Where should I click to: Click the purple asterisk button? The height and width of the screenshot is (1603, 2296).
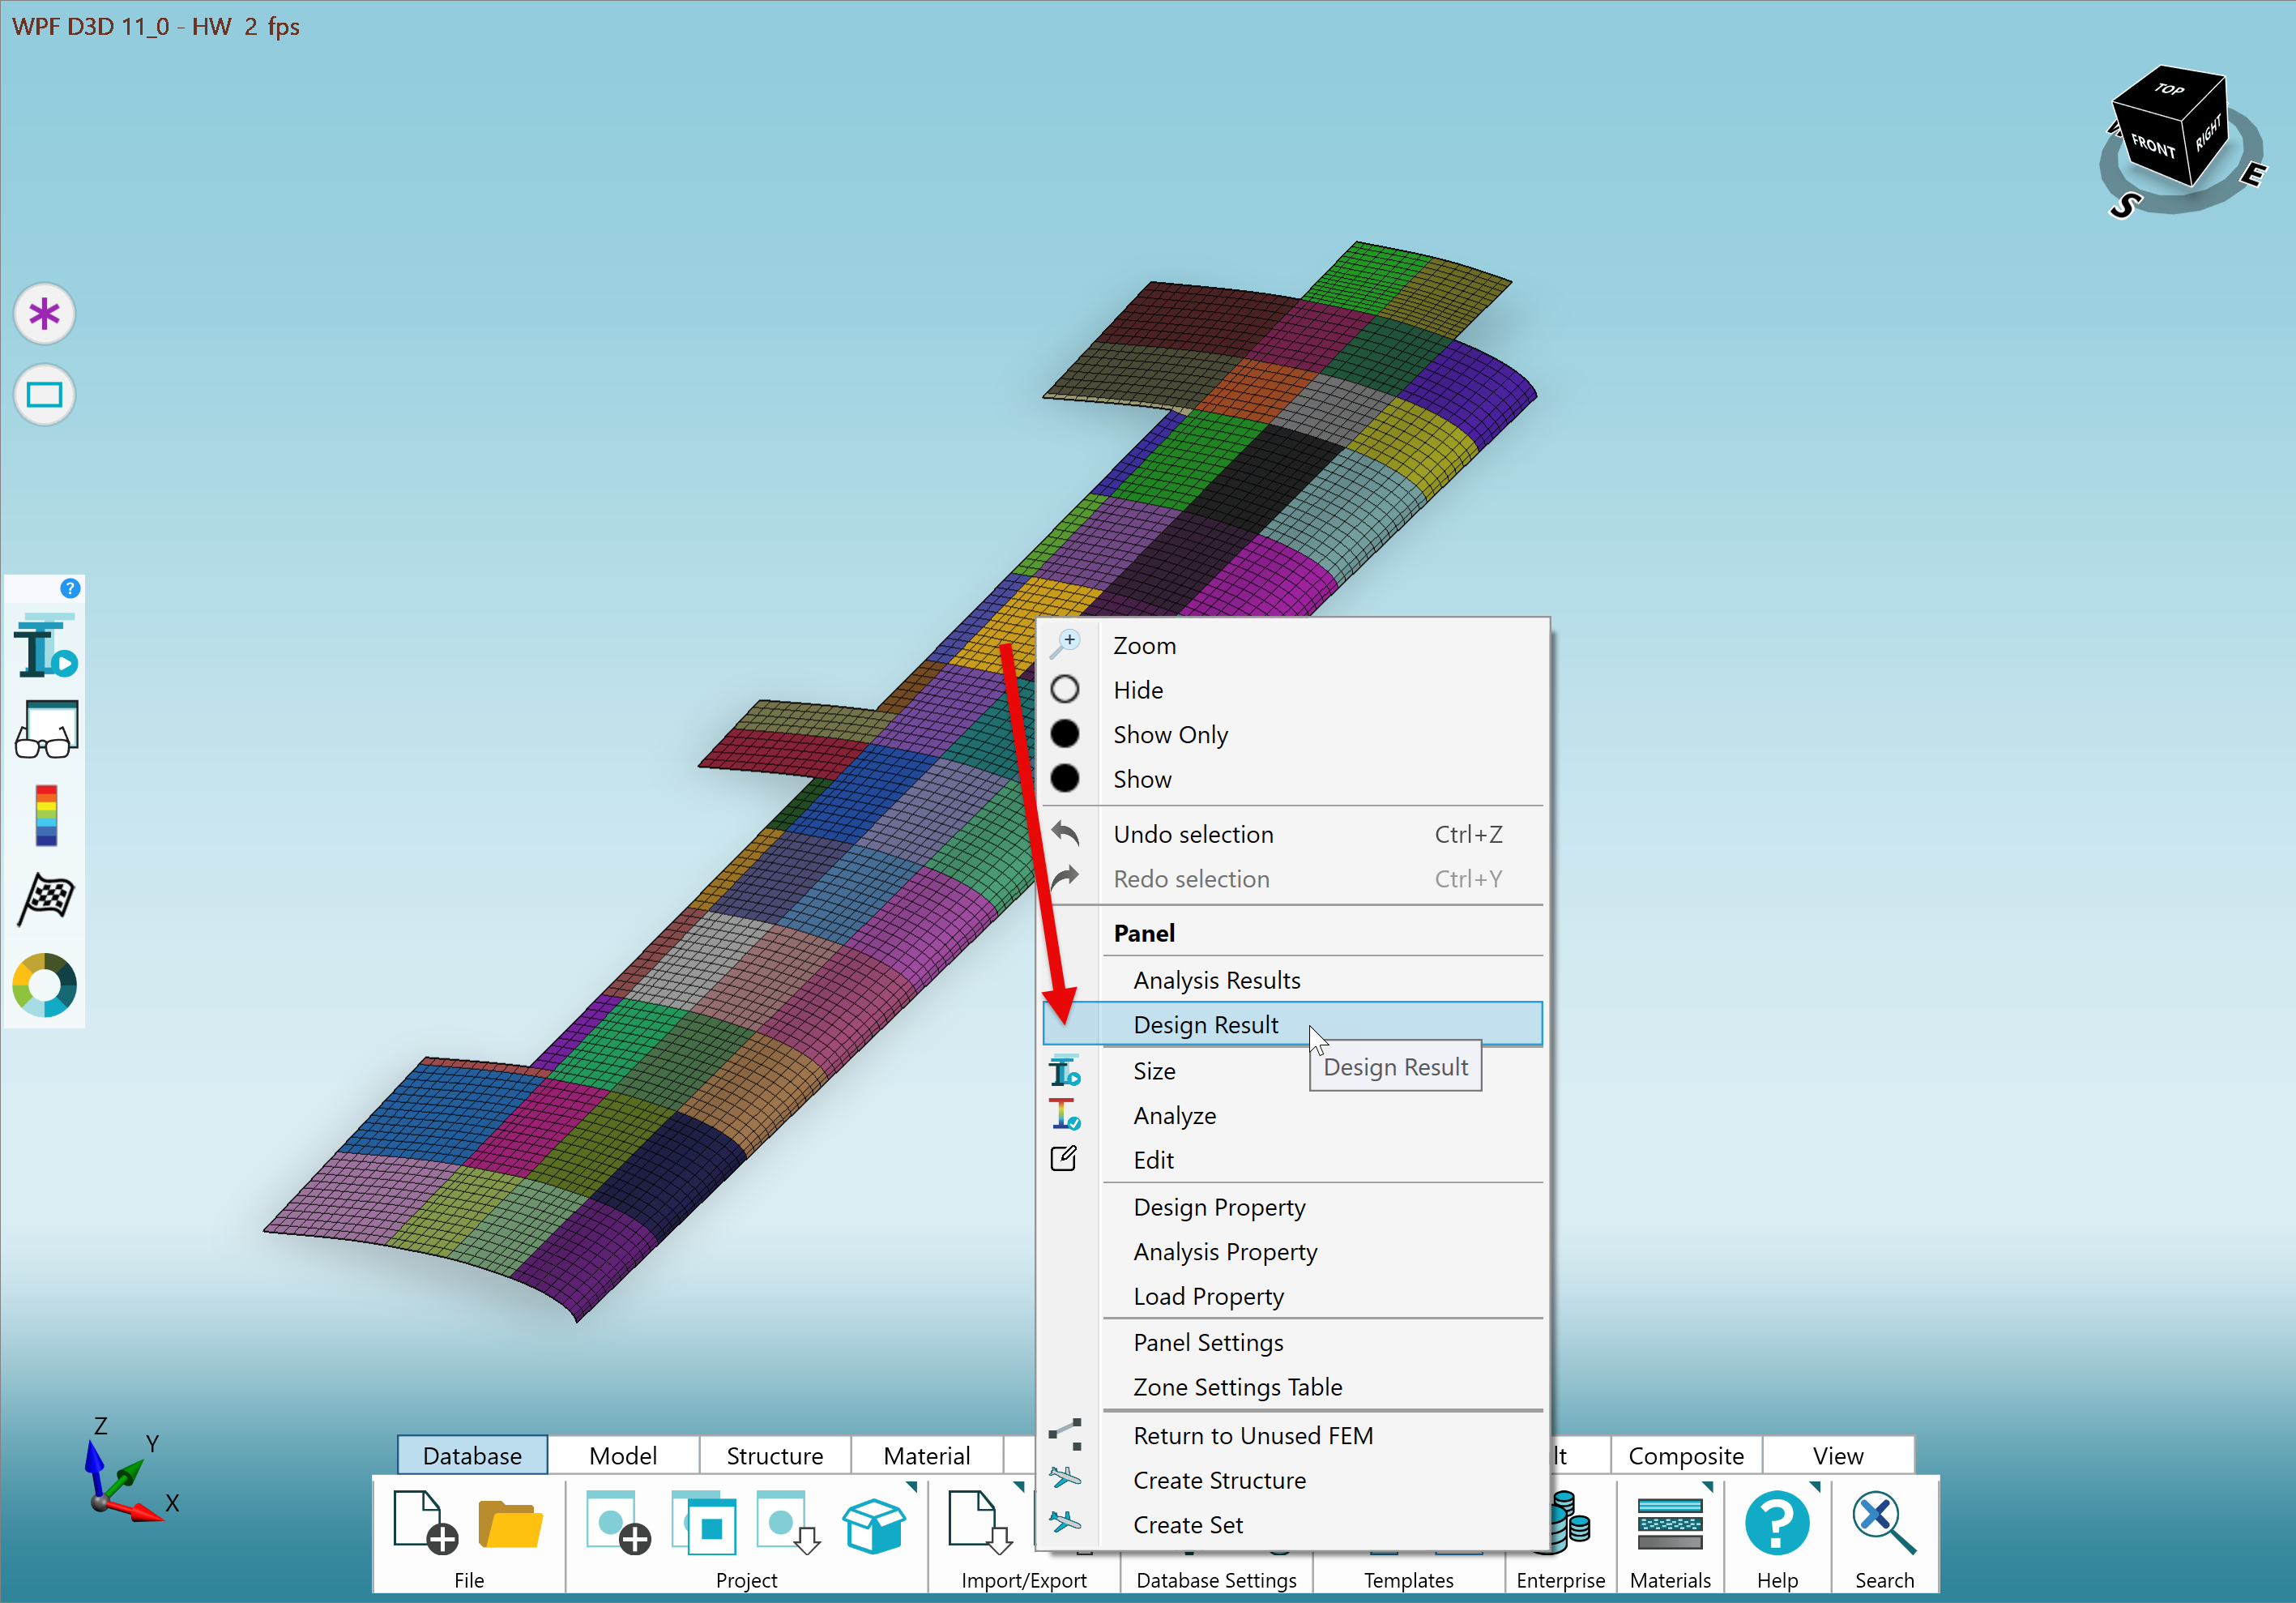(x=44, y=314)
